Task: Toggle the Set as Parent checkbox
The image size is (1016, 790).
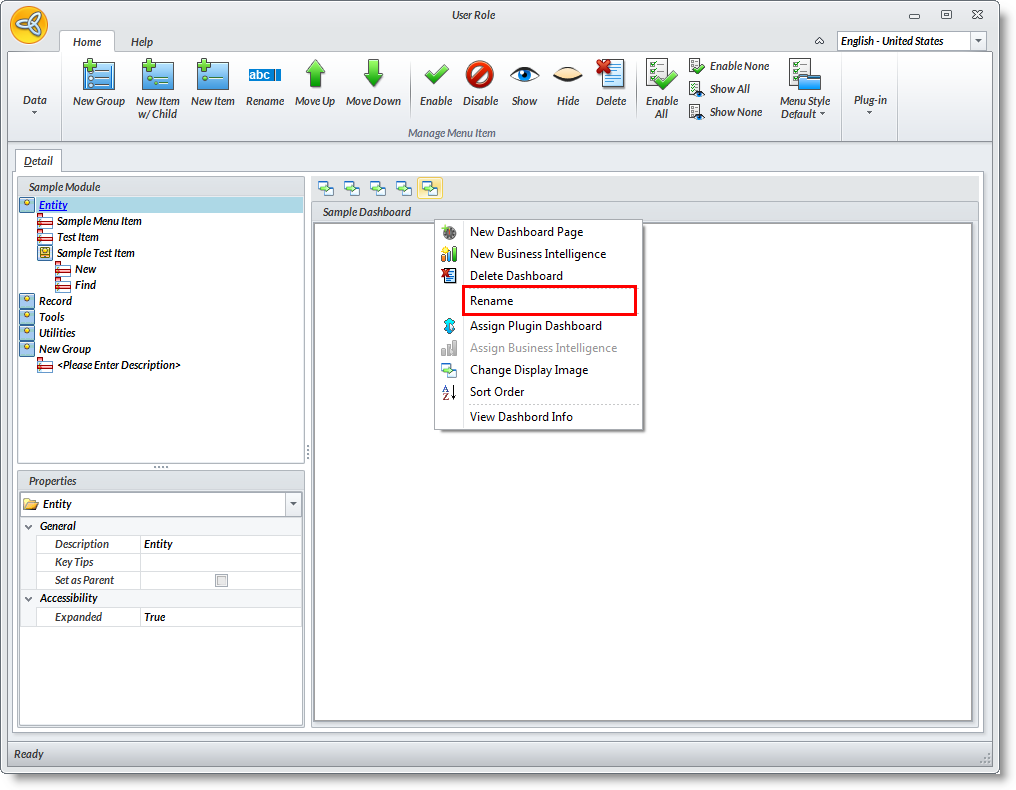Action: coord(222,580)
